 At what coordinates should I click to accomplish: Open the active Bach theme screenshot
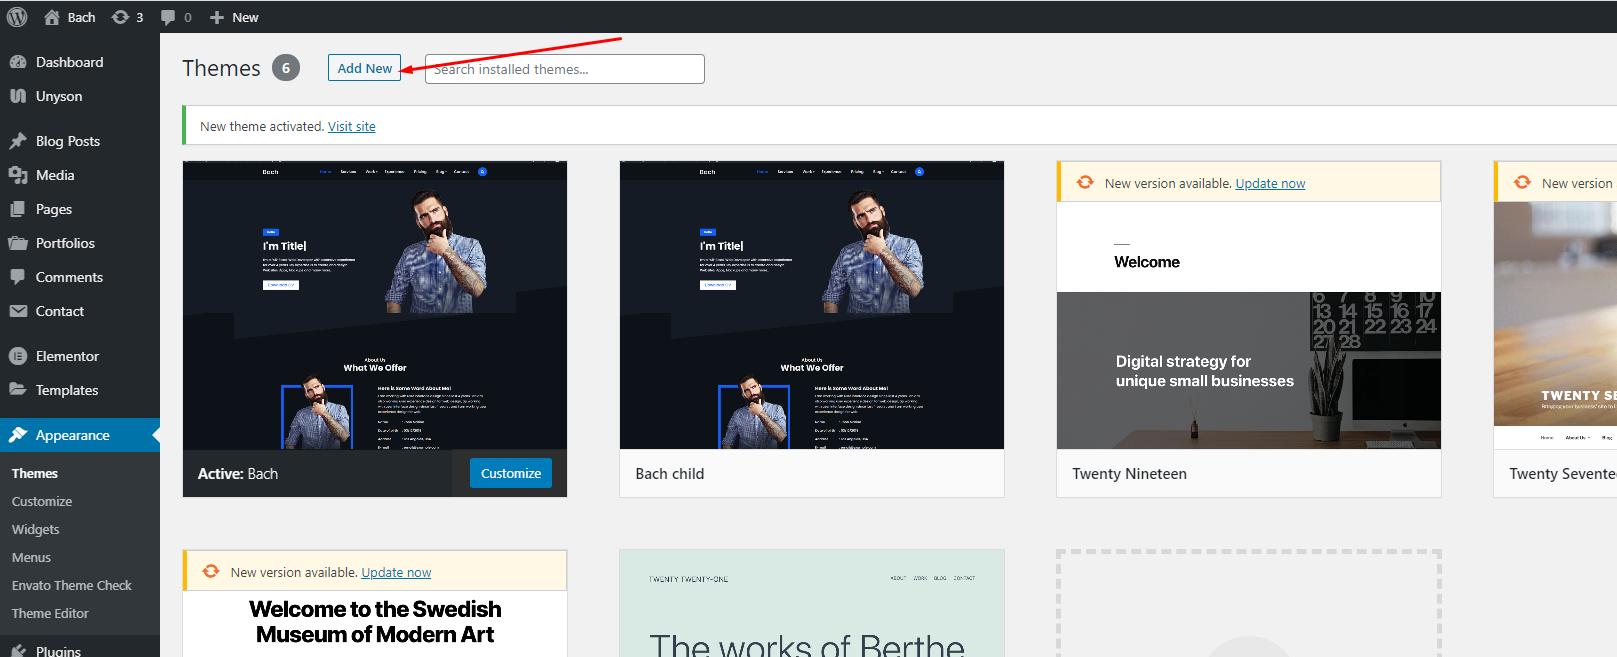coord(375,305)
